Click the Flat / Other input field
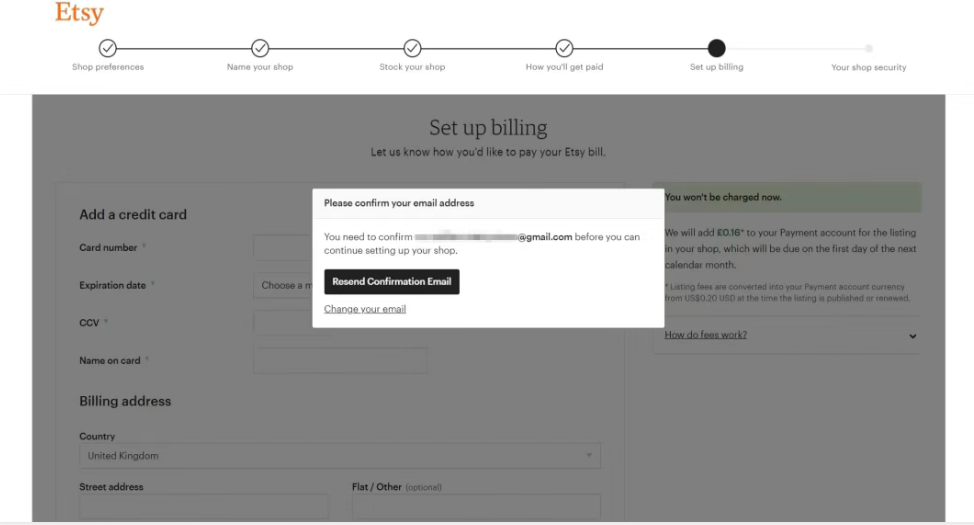The width and height of the screenshot is (974, 525). (476, 506)
